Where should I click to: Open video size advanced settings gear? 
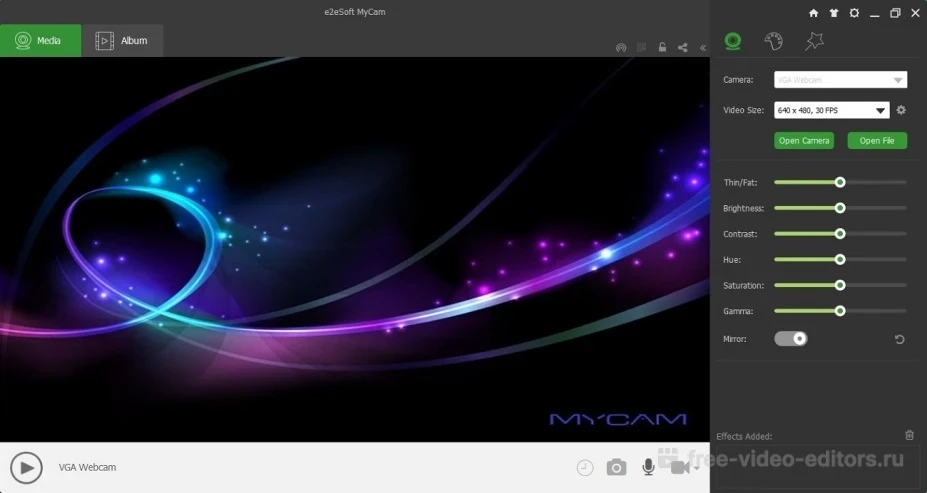[x=901, y=110]
